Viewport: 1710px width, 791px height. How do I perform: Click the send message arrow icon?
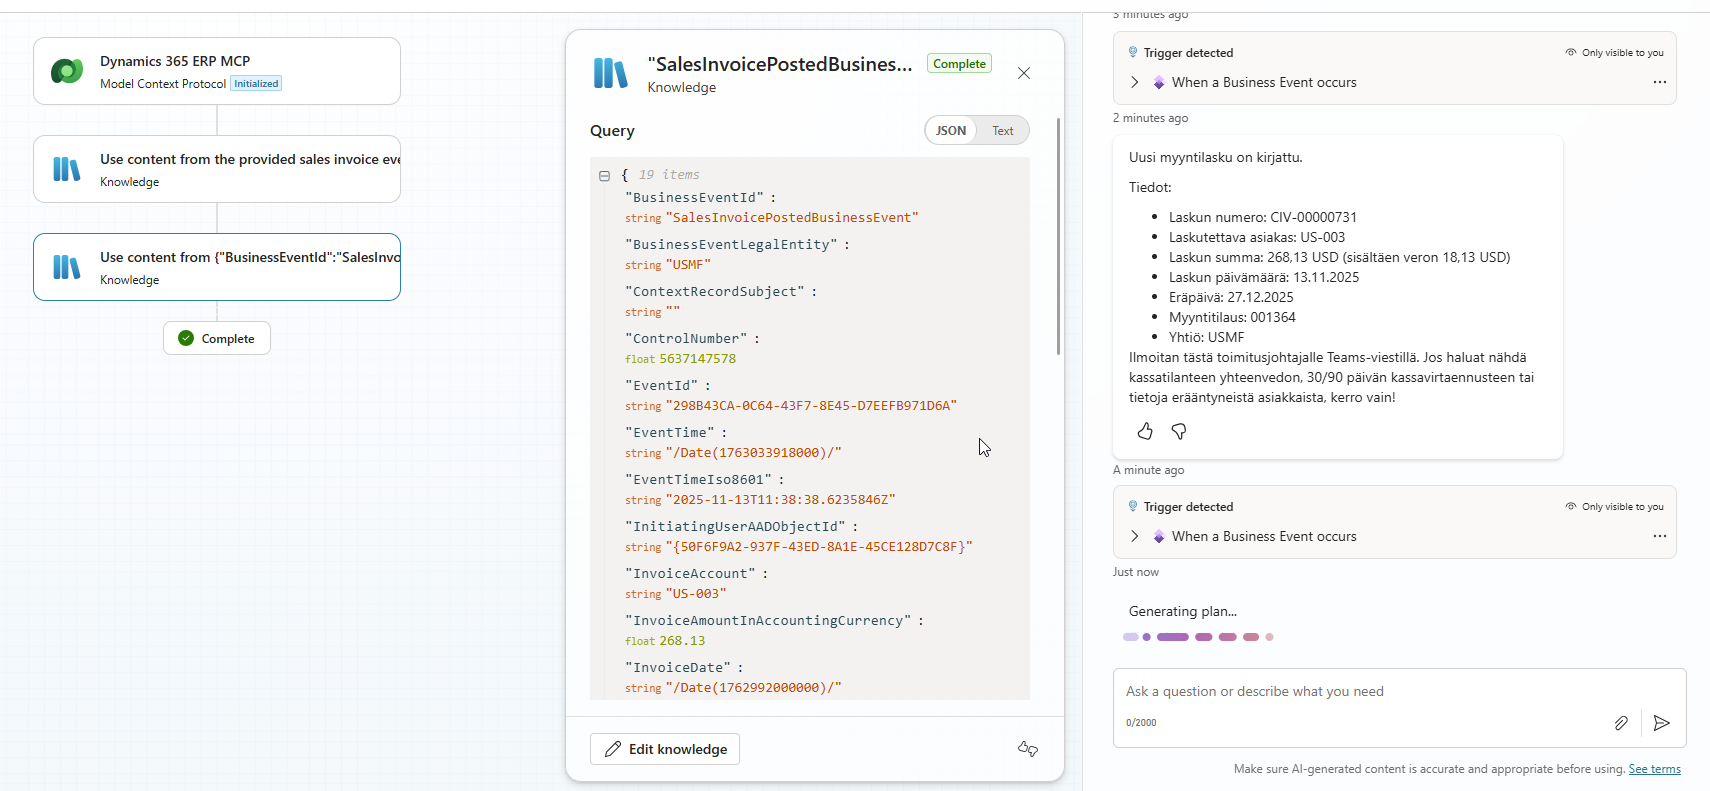(x=1661, y=723)
